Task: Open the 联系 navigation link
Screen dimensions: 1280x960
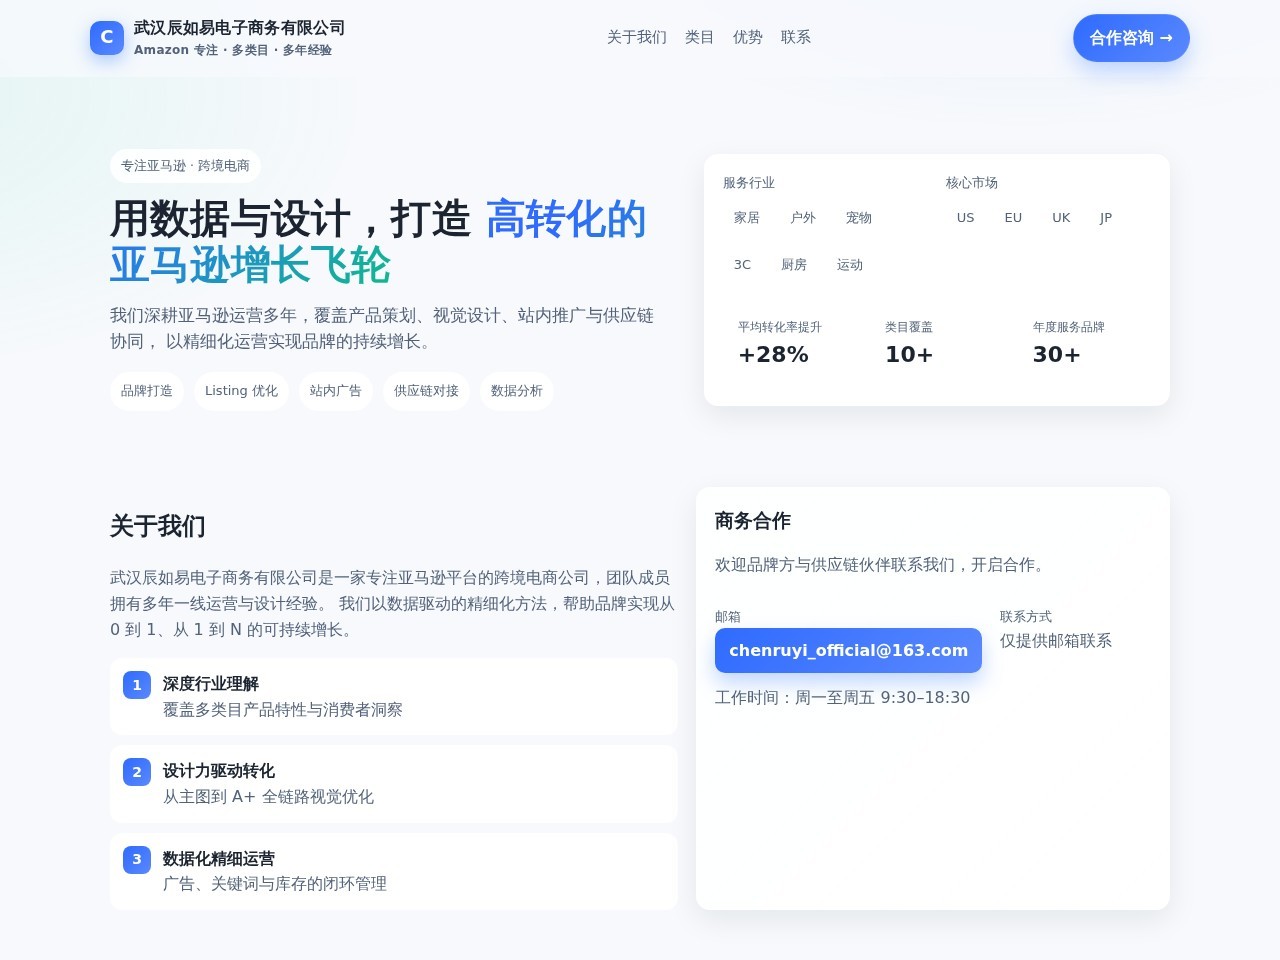Action: click(x=795, y=37)
